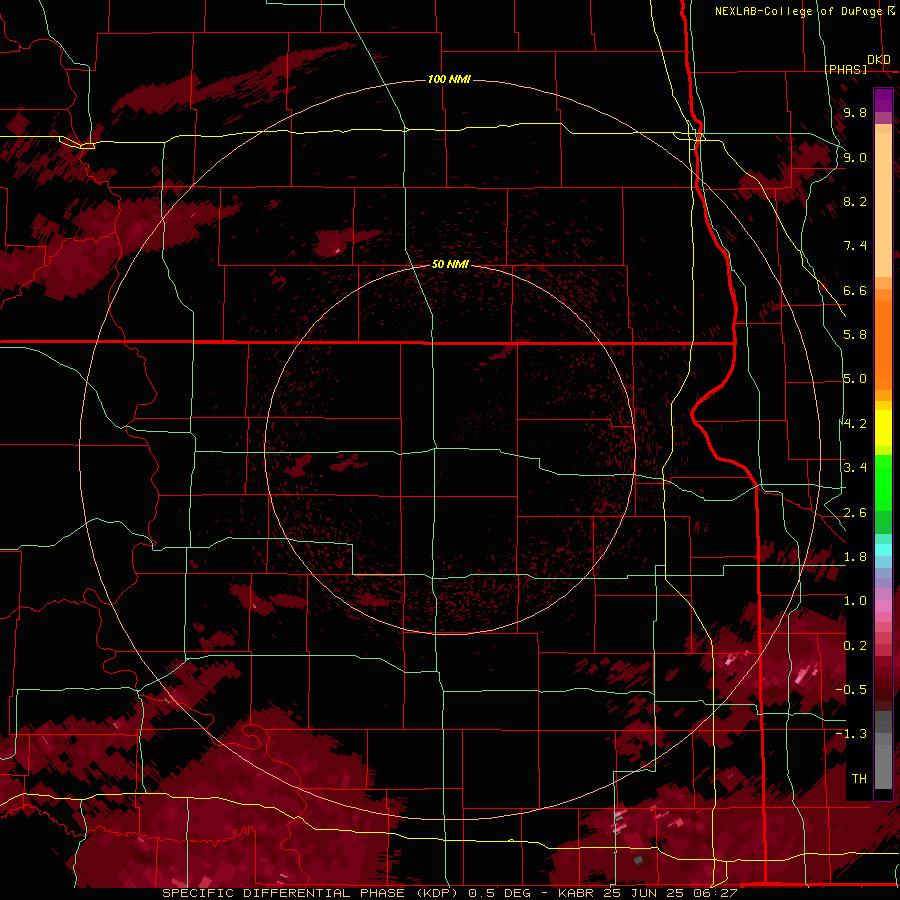Screen dimensions: 900x900
Task: Select the 7.4 legend value
Action: (x=855, y=246)
